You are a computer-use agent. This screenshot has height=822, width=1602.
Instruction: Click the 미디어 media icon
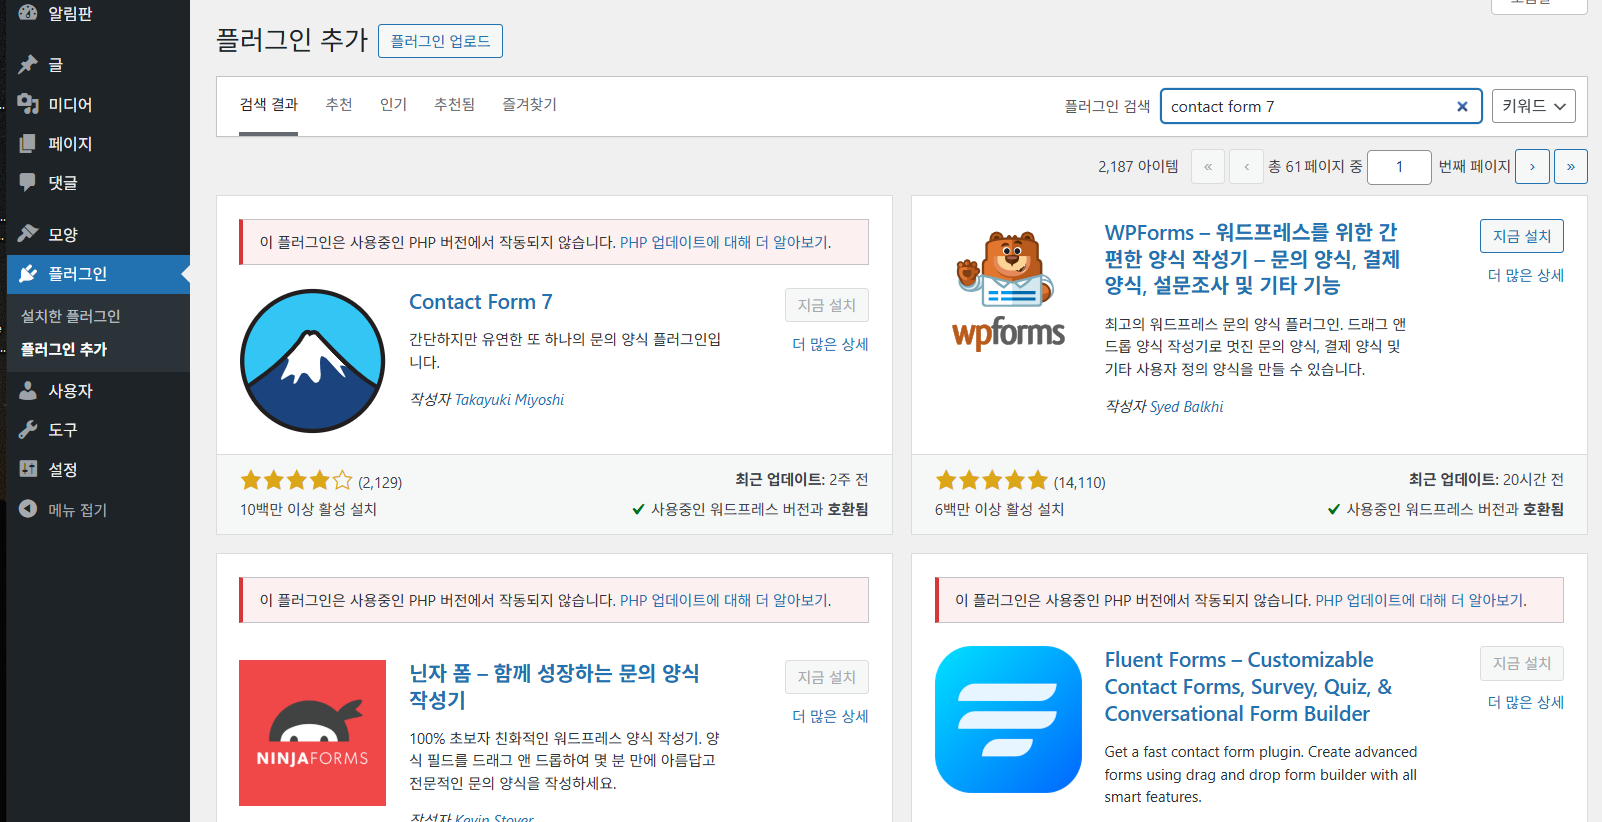click(28, 104)
